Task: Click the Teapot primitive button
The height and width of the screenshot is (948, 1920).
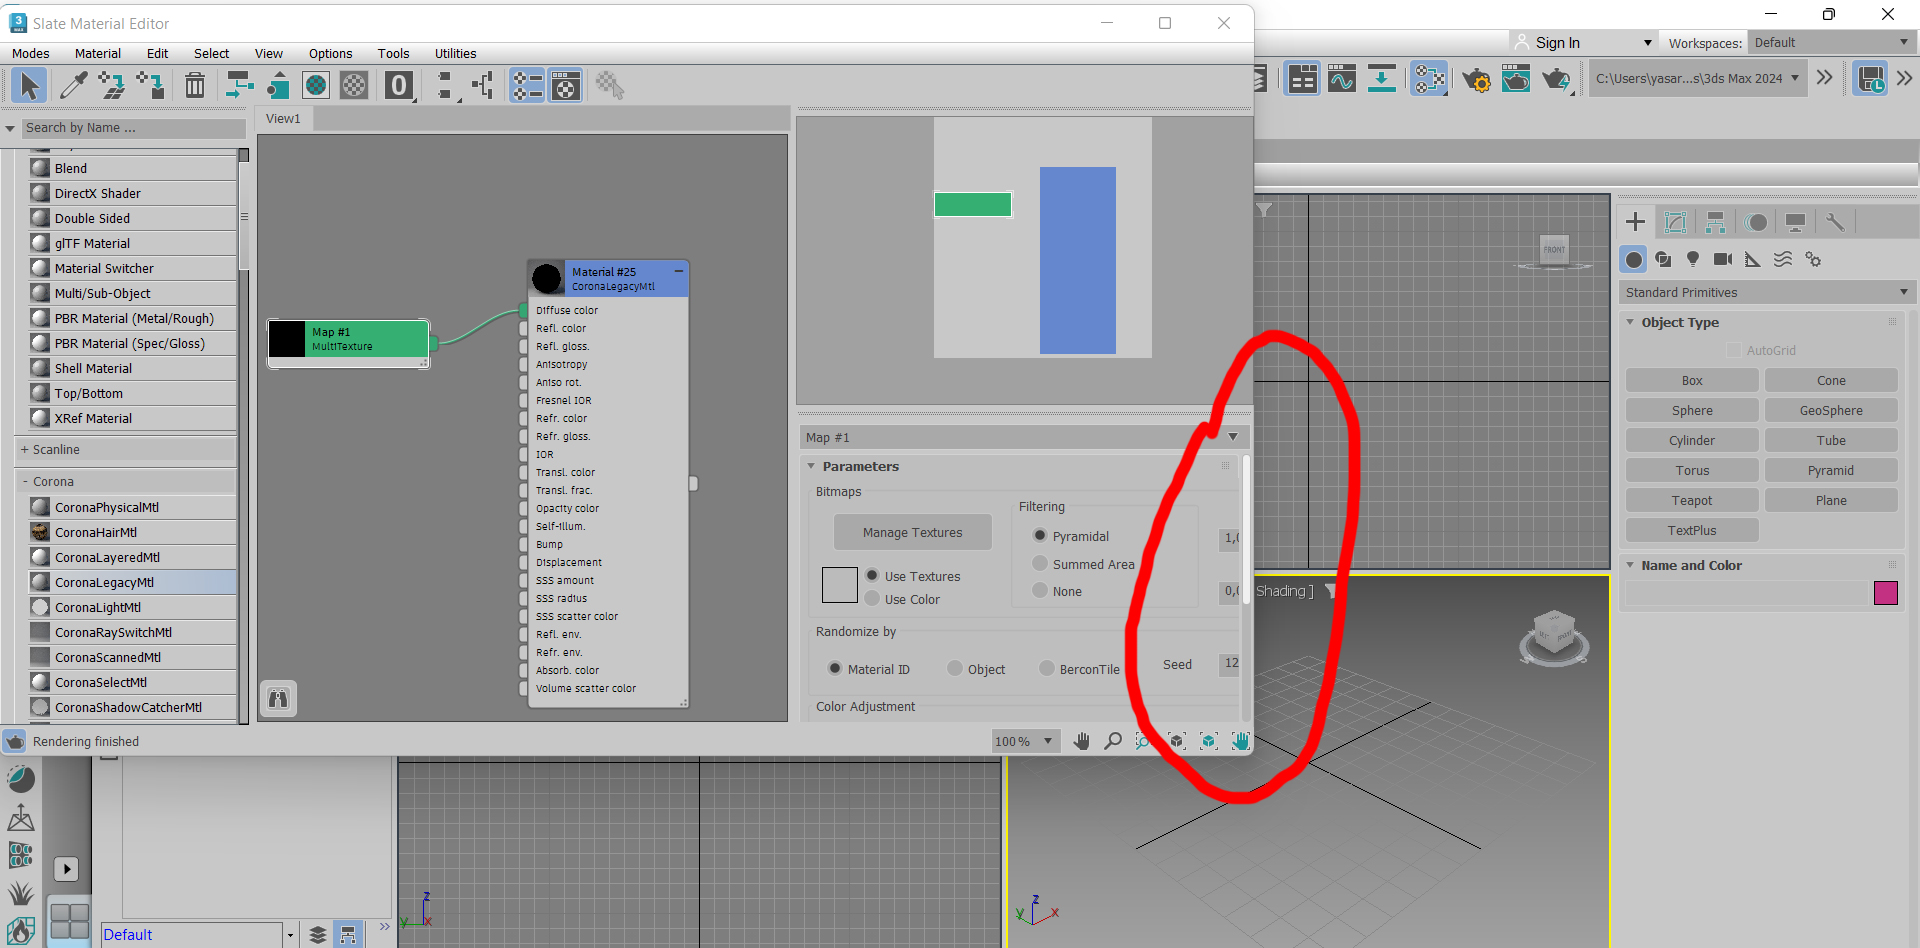Action: coord(1691,500)
